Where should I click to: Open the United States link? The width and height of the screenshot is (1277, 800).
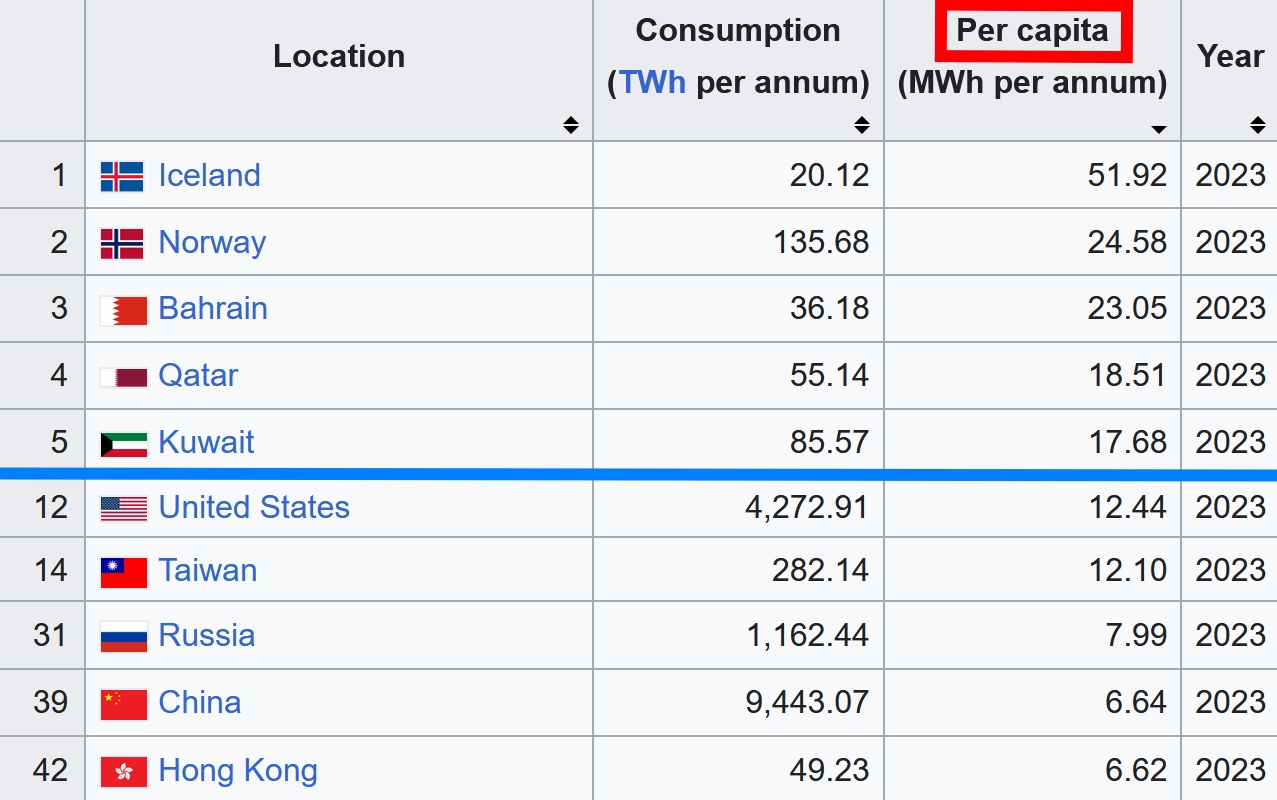[x=254, y=508]
